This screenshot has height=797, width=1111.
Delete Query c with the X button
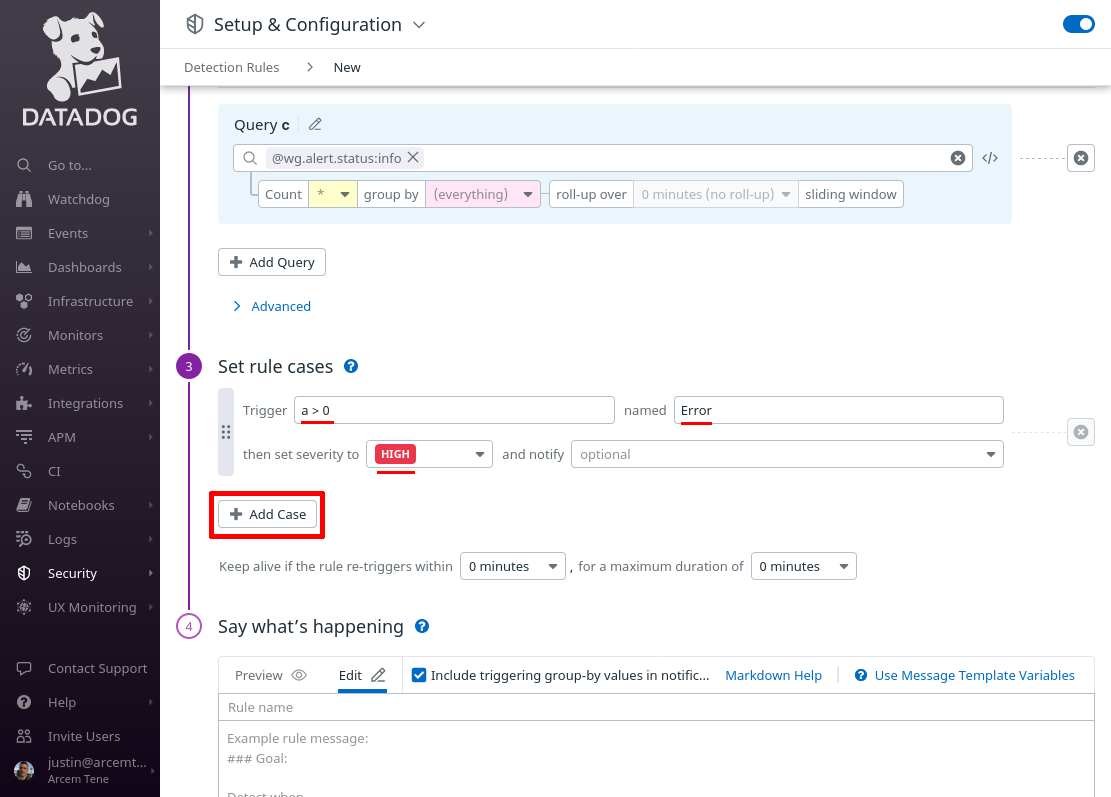(1081, 158)
